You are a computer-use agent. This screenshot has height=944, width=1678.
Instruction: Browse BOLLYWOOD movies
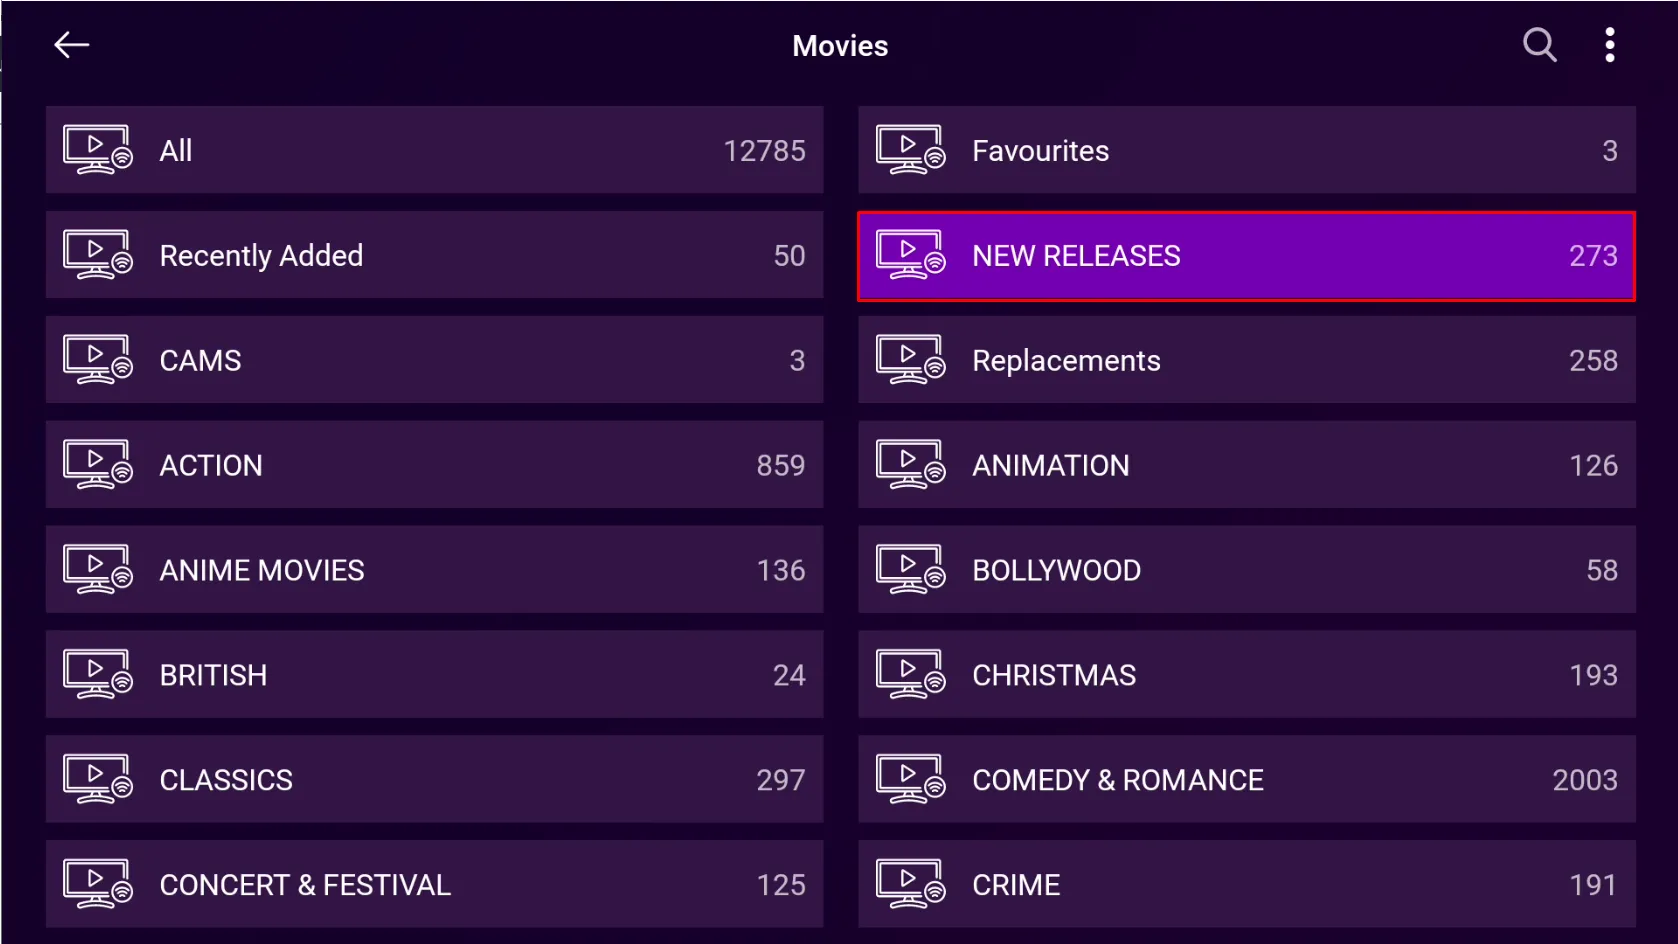tap(1247, 570)
